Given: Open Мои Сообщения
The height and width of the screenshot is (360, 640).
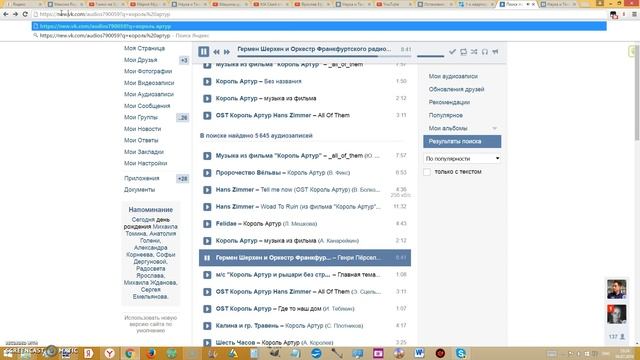Looking at the screenshot, I should [x=147, y=106].
